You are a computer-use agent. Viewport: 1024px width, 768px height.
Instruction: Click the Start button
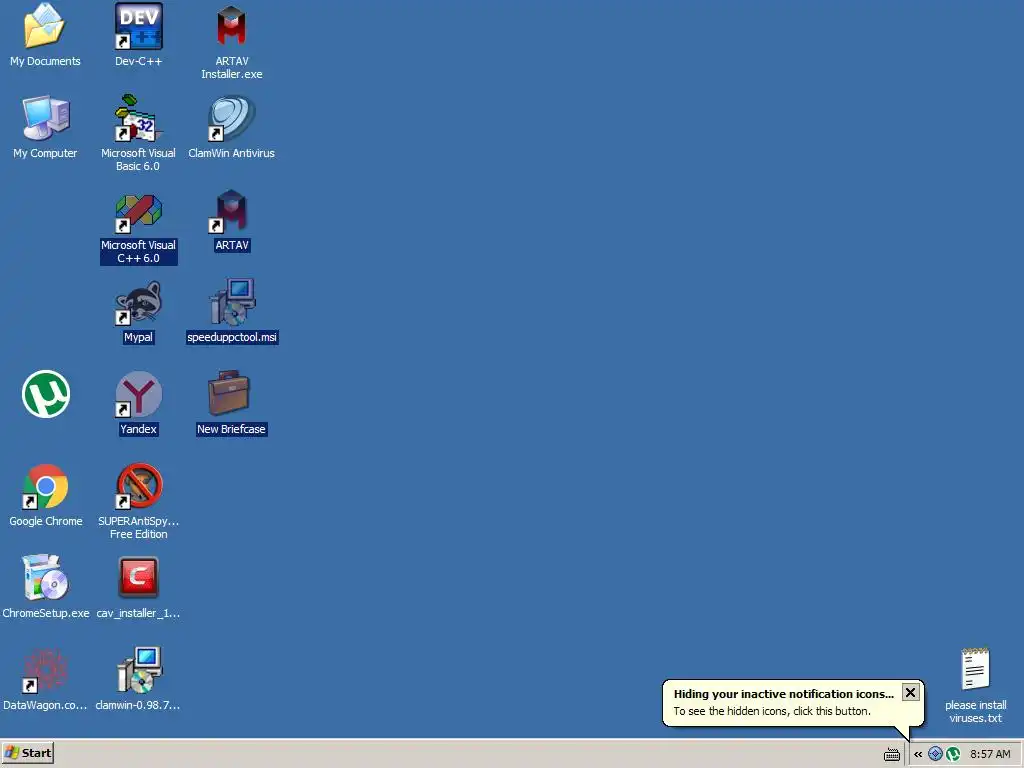click(x=27, y=753)
